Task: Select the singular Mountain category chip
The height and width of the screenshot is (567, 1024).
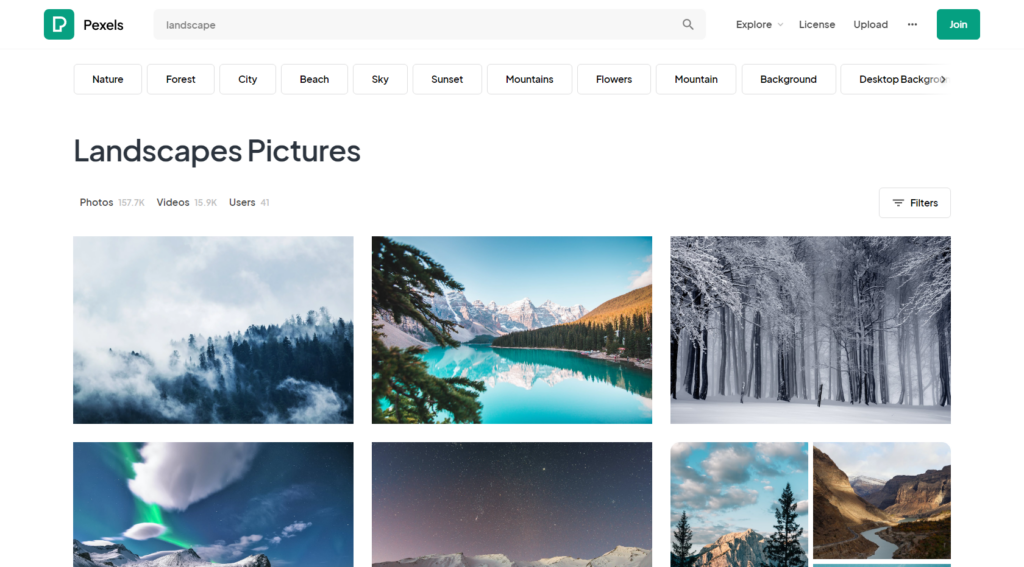Action: pyautogui.click(x=696, y=79)
